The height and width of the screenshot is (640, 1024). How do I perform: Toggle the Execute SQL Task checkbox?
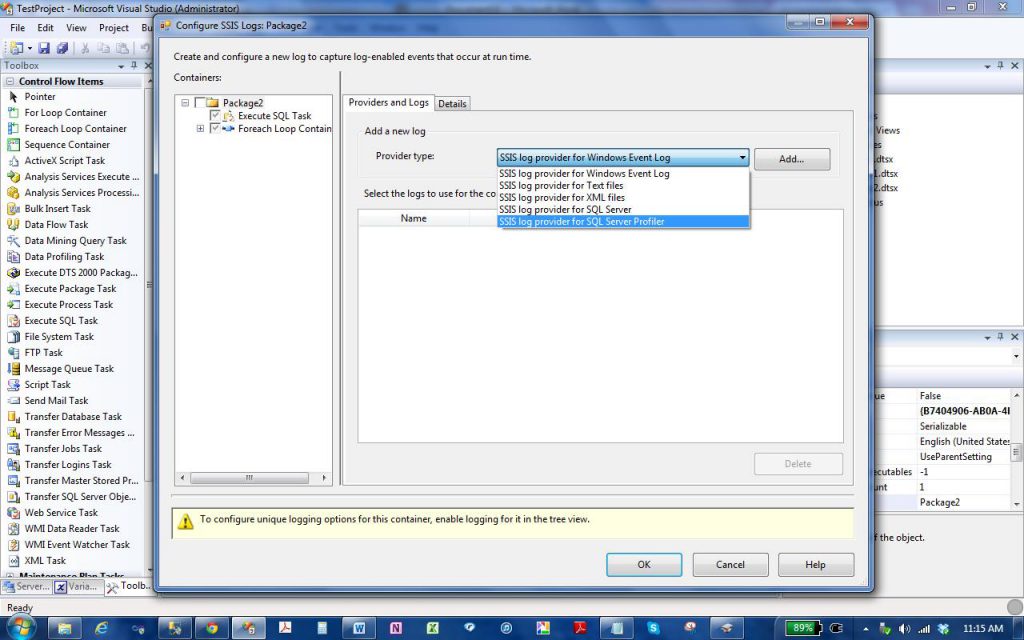215,116
